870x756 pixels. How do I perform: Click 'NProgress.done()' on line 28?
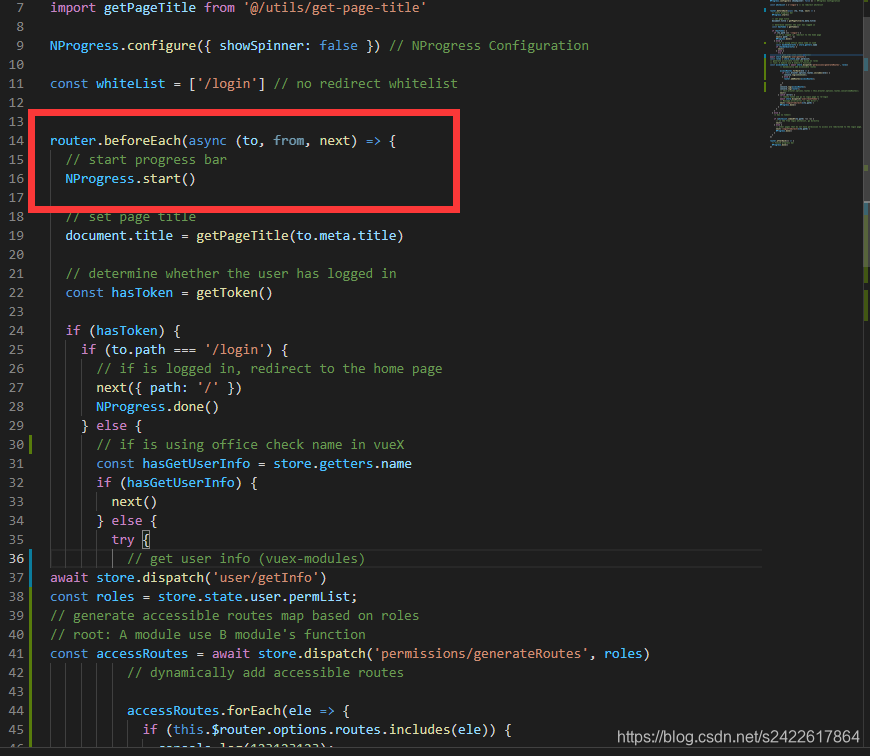click(158, 407)
